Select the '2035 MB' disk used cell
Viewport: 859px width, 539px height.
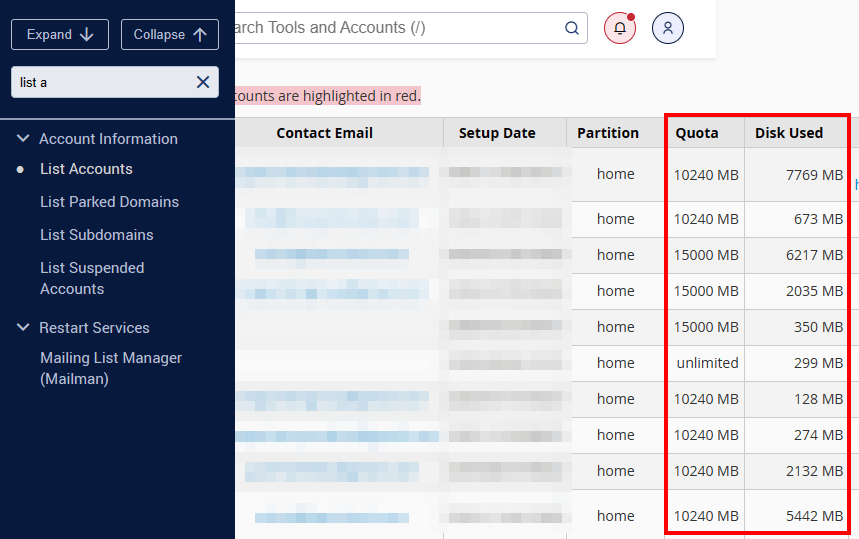click(x=796, y=291)
